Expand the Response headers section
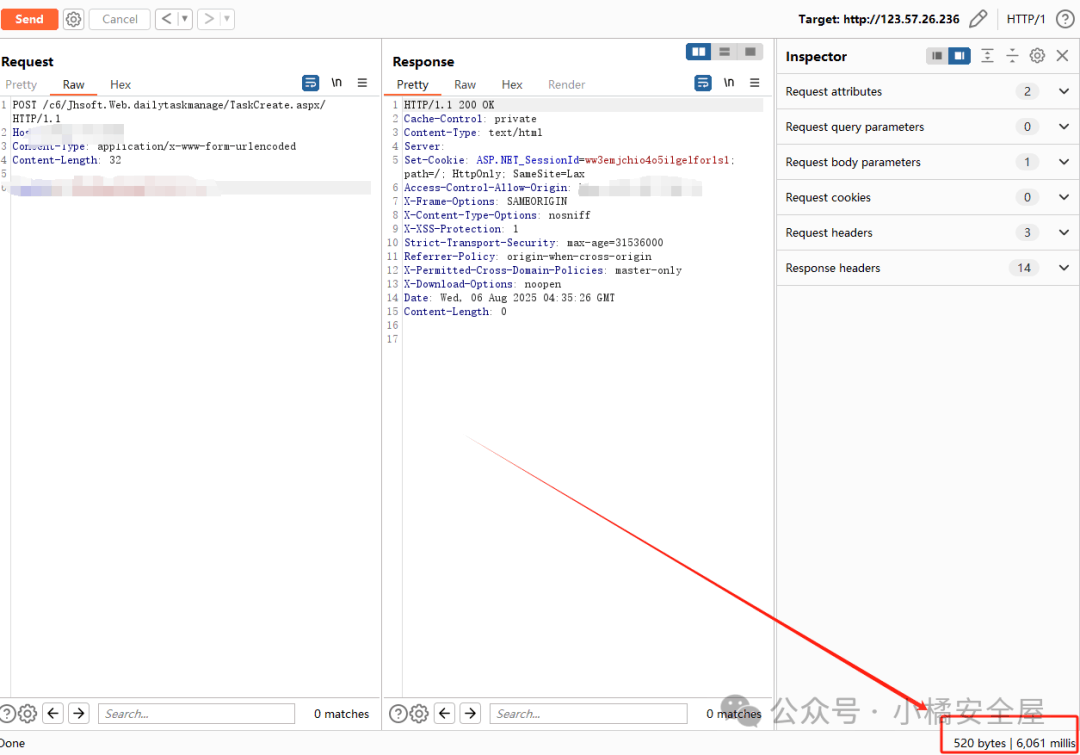1080x755 pixels. coord(1063,268)
